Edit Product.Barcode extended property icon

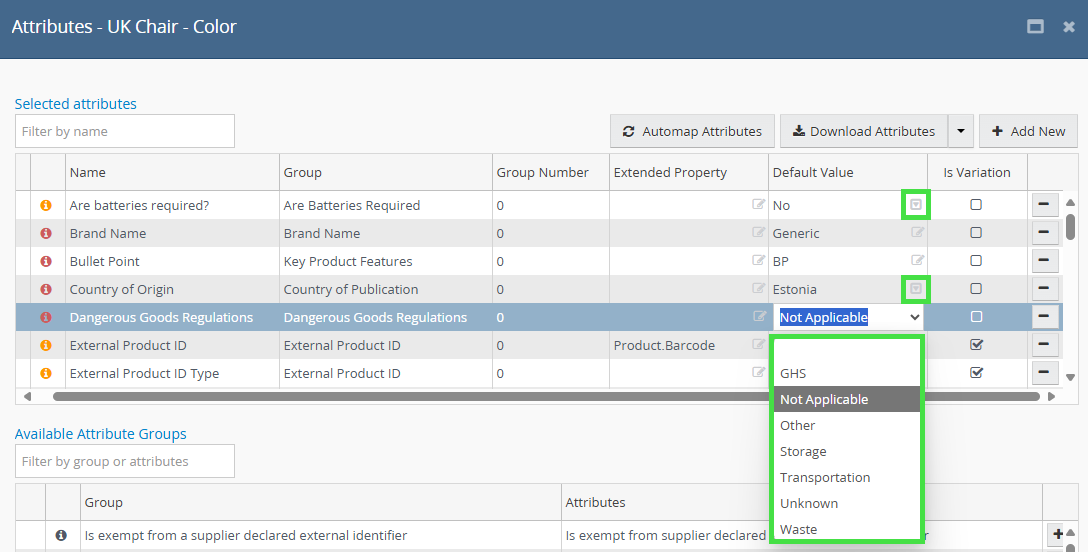click(758, 344)
